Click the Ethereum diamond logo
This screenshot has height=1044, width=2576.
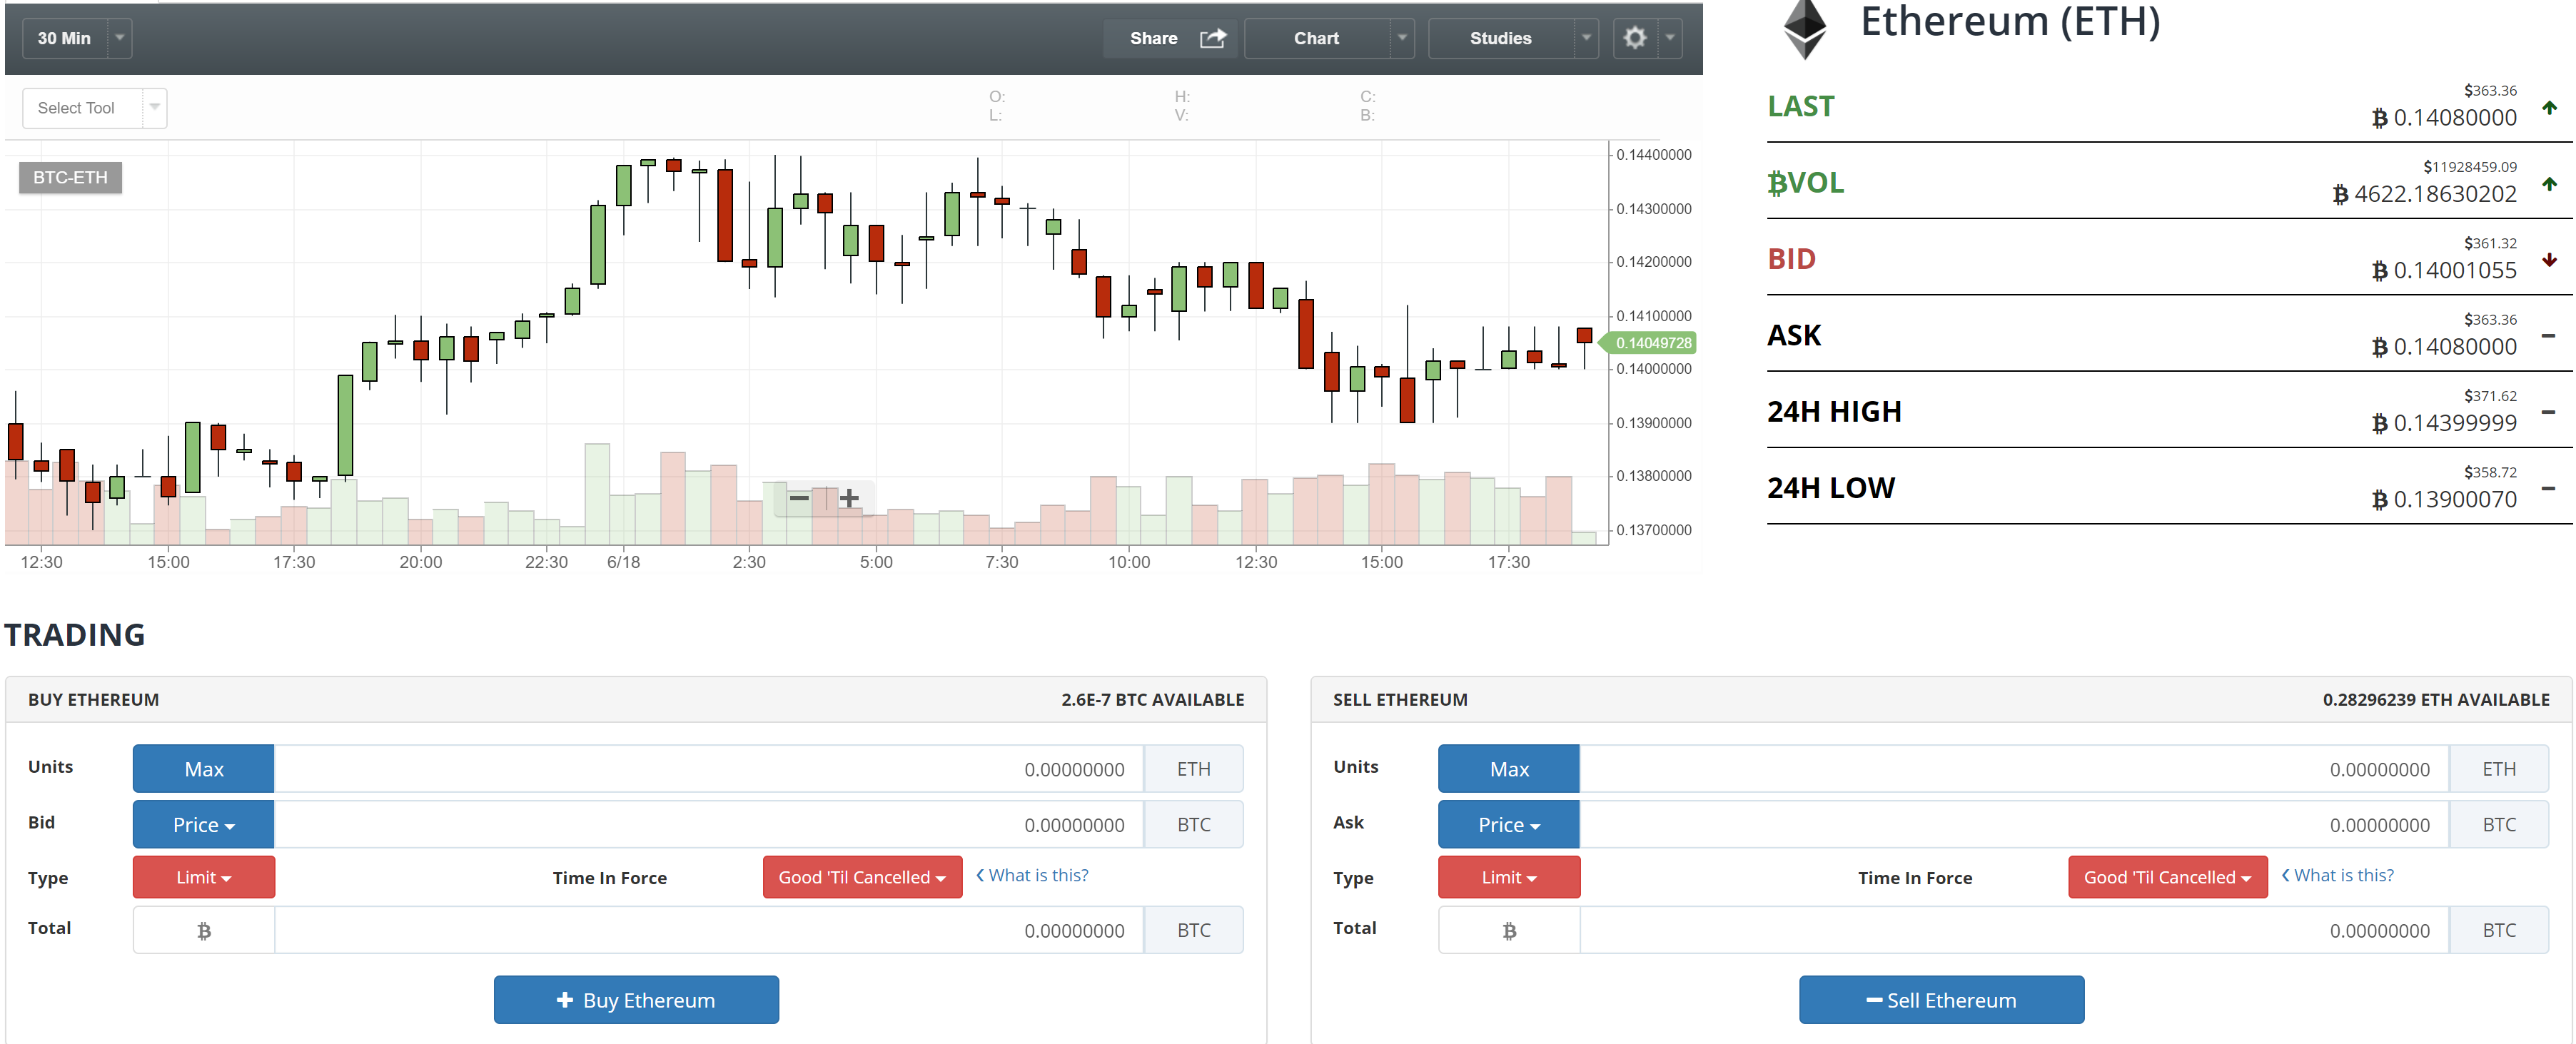[1805, 28]
